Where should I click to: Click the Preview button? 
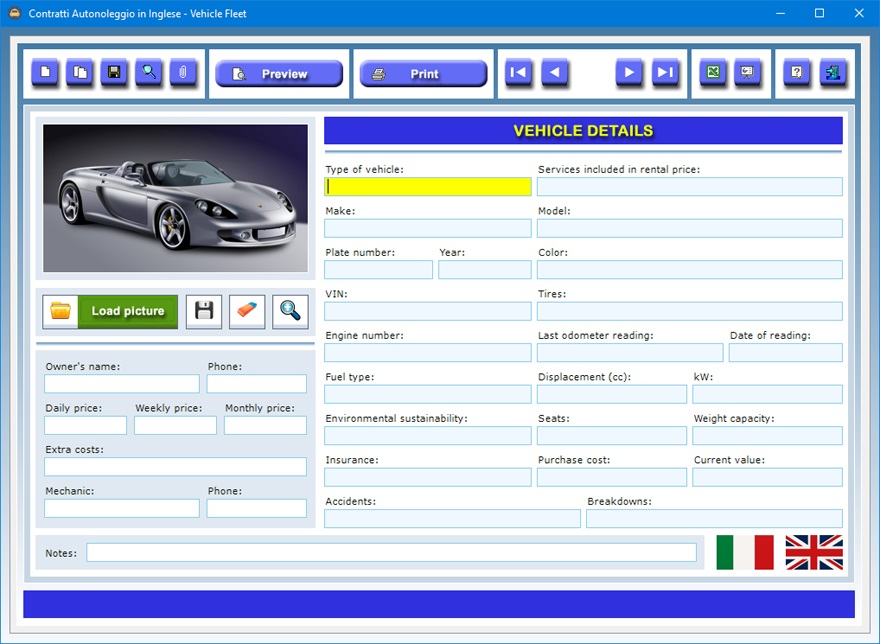pyautogui.click(x=279, y=74)
